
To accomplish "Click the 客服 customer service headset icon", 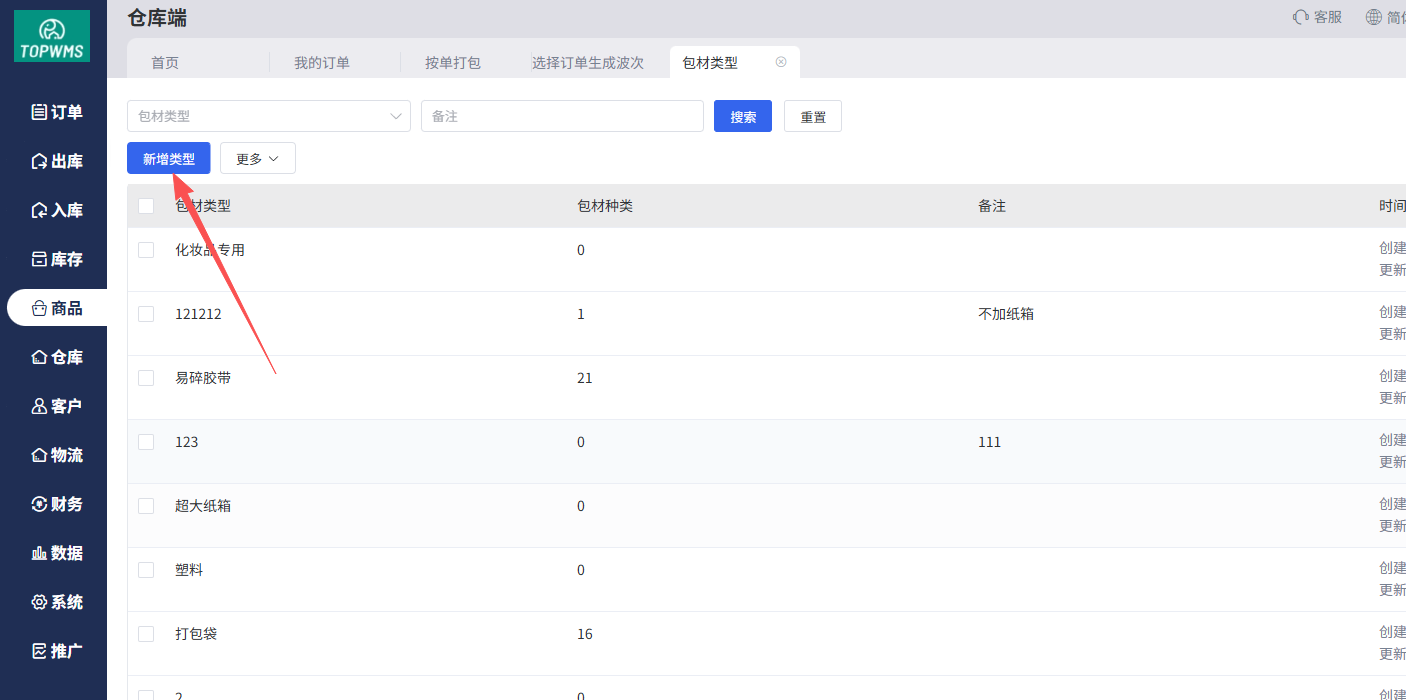I will coord(1301,17).
